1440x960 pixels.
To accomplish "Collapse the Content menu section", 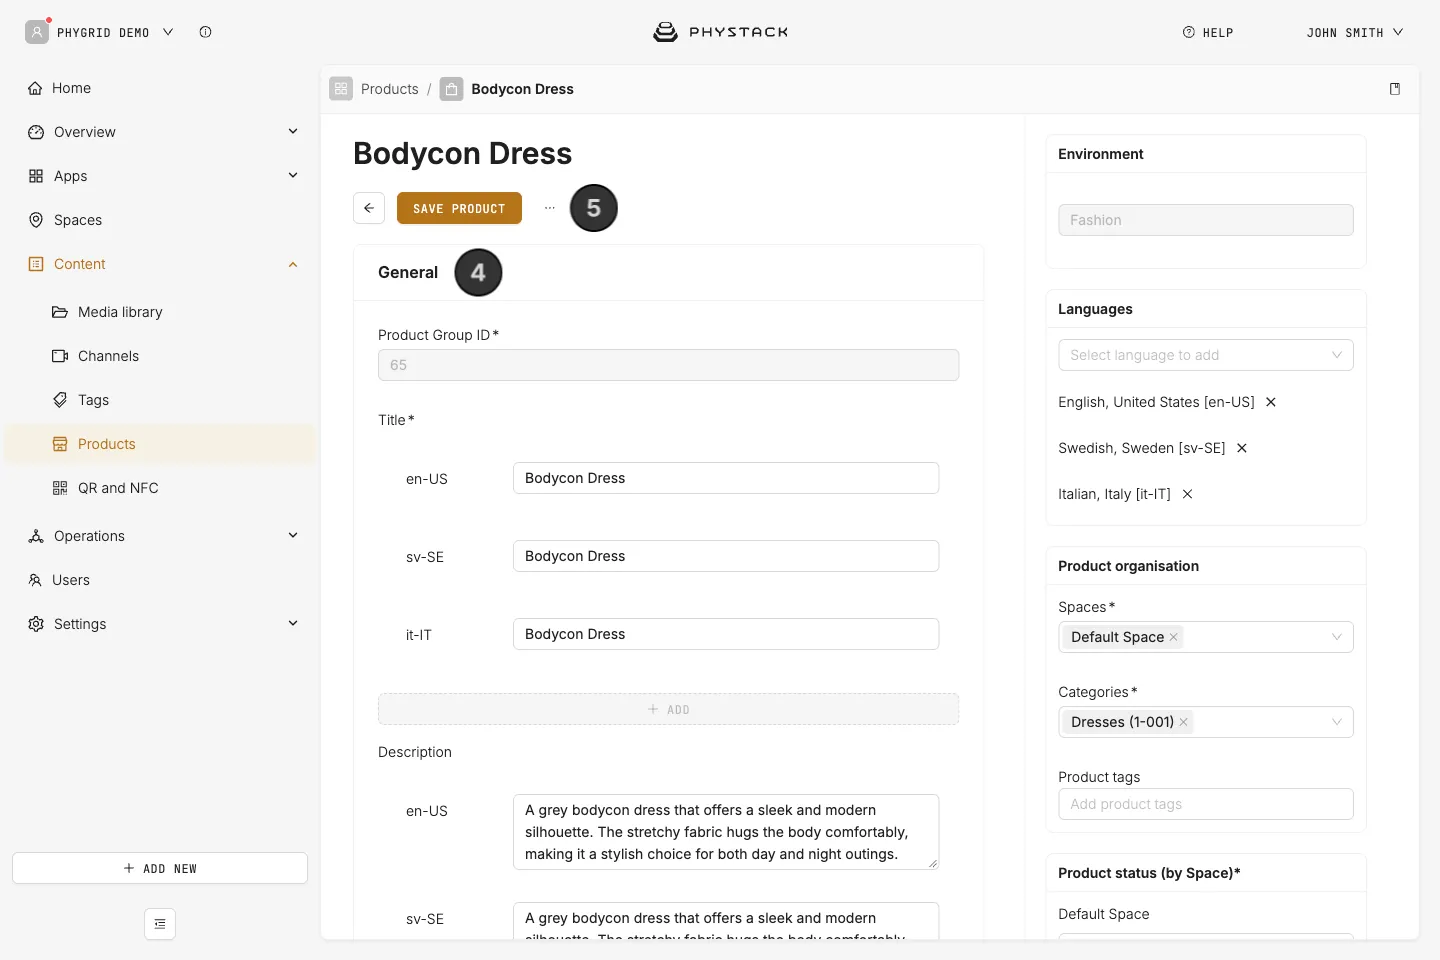I will pyautogui.click(x=293, y=264).
